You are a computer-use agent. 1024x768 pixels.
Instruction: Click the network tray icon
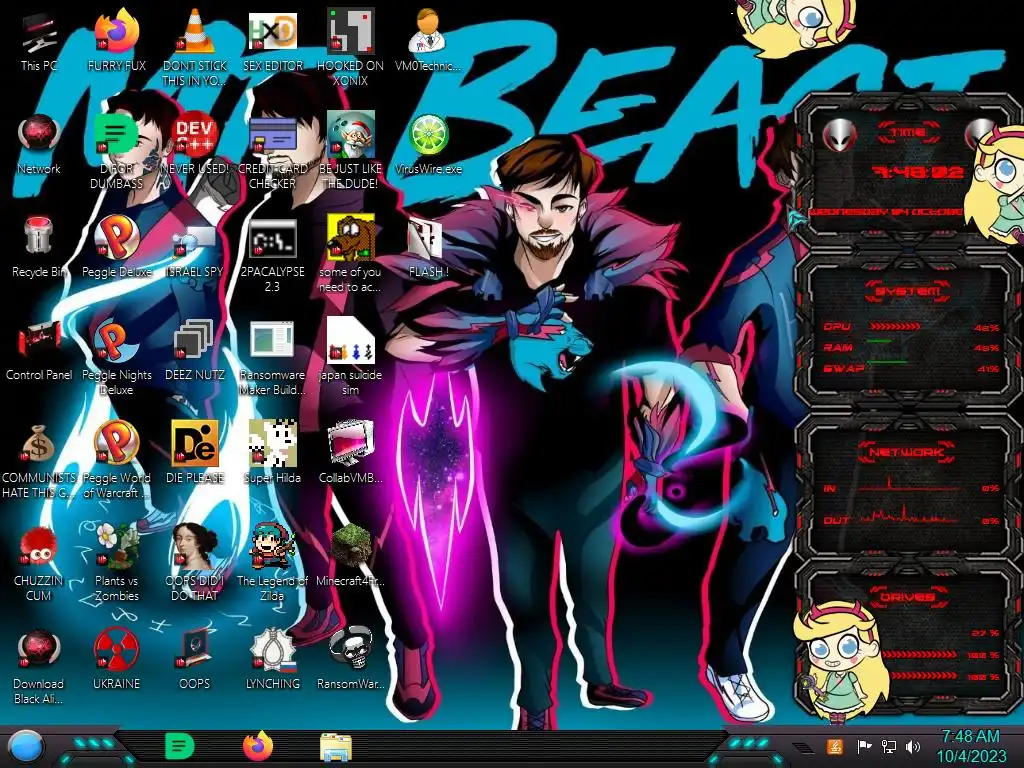[888, 746]
